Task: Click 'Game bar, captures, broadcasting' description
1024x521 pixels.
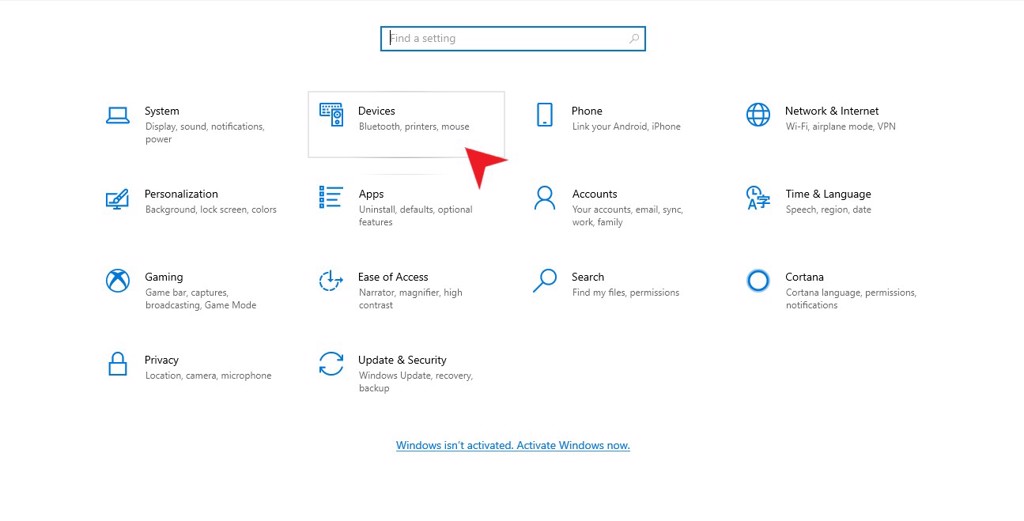Action: [x=200, y=299]
